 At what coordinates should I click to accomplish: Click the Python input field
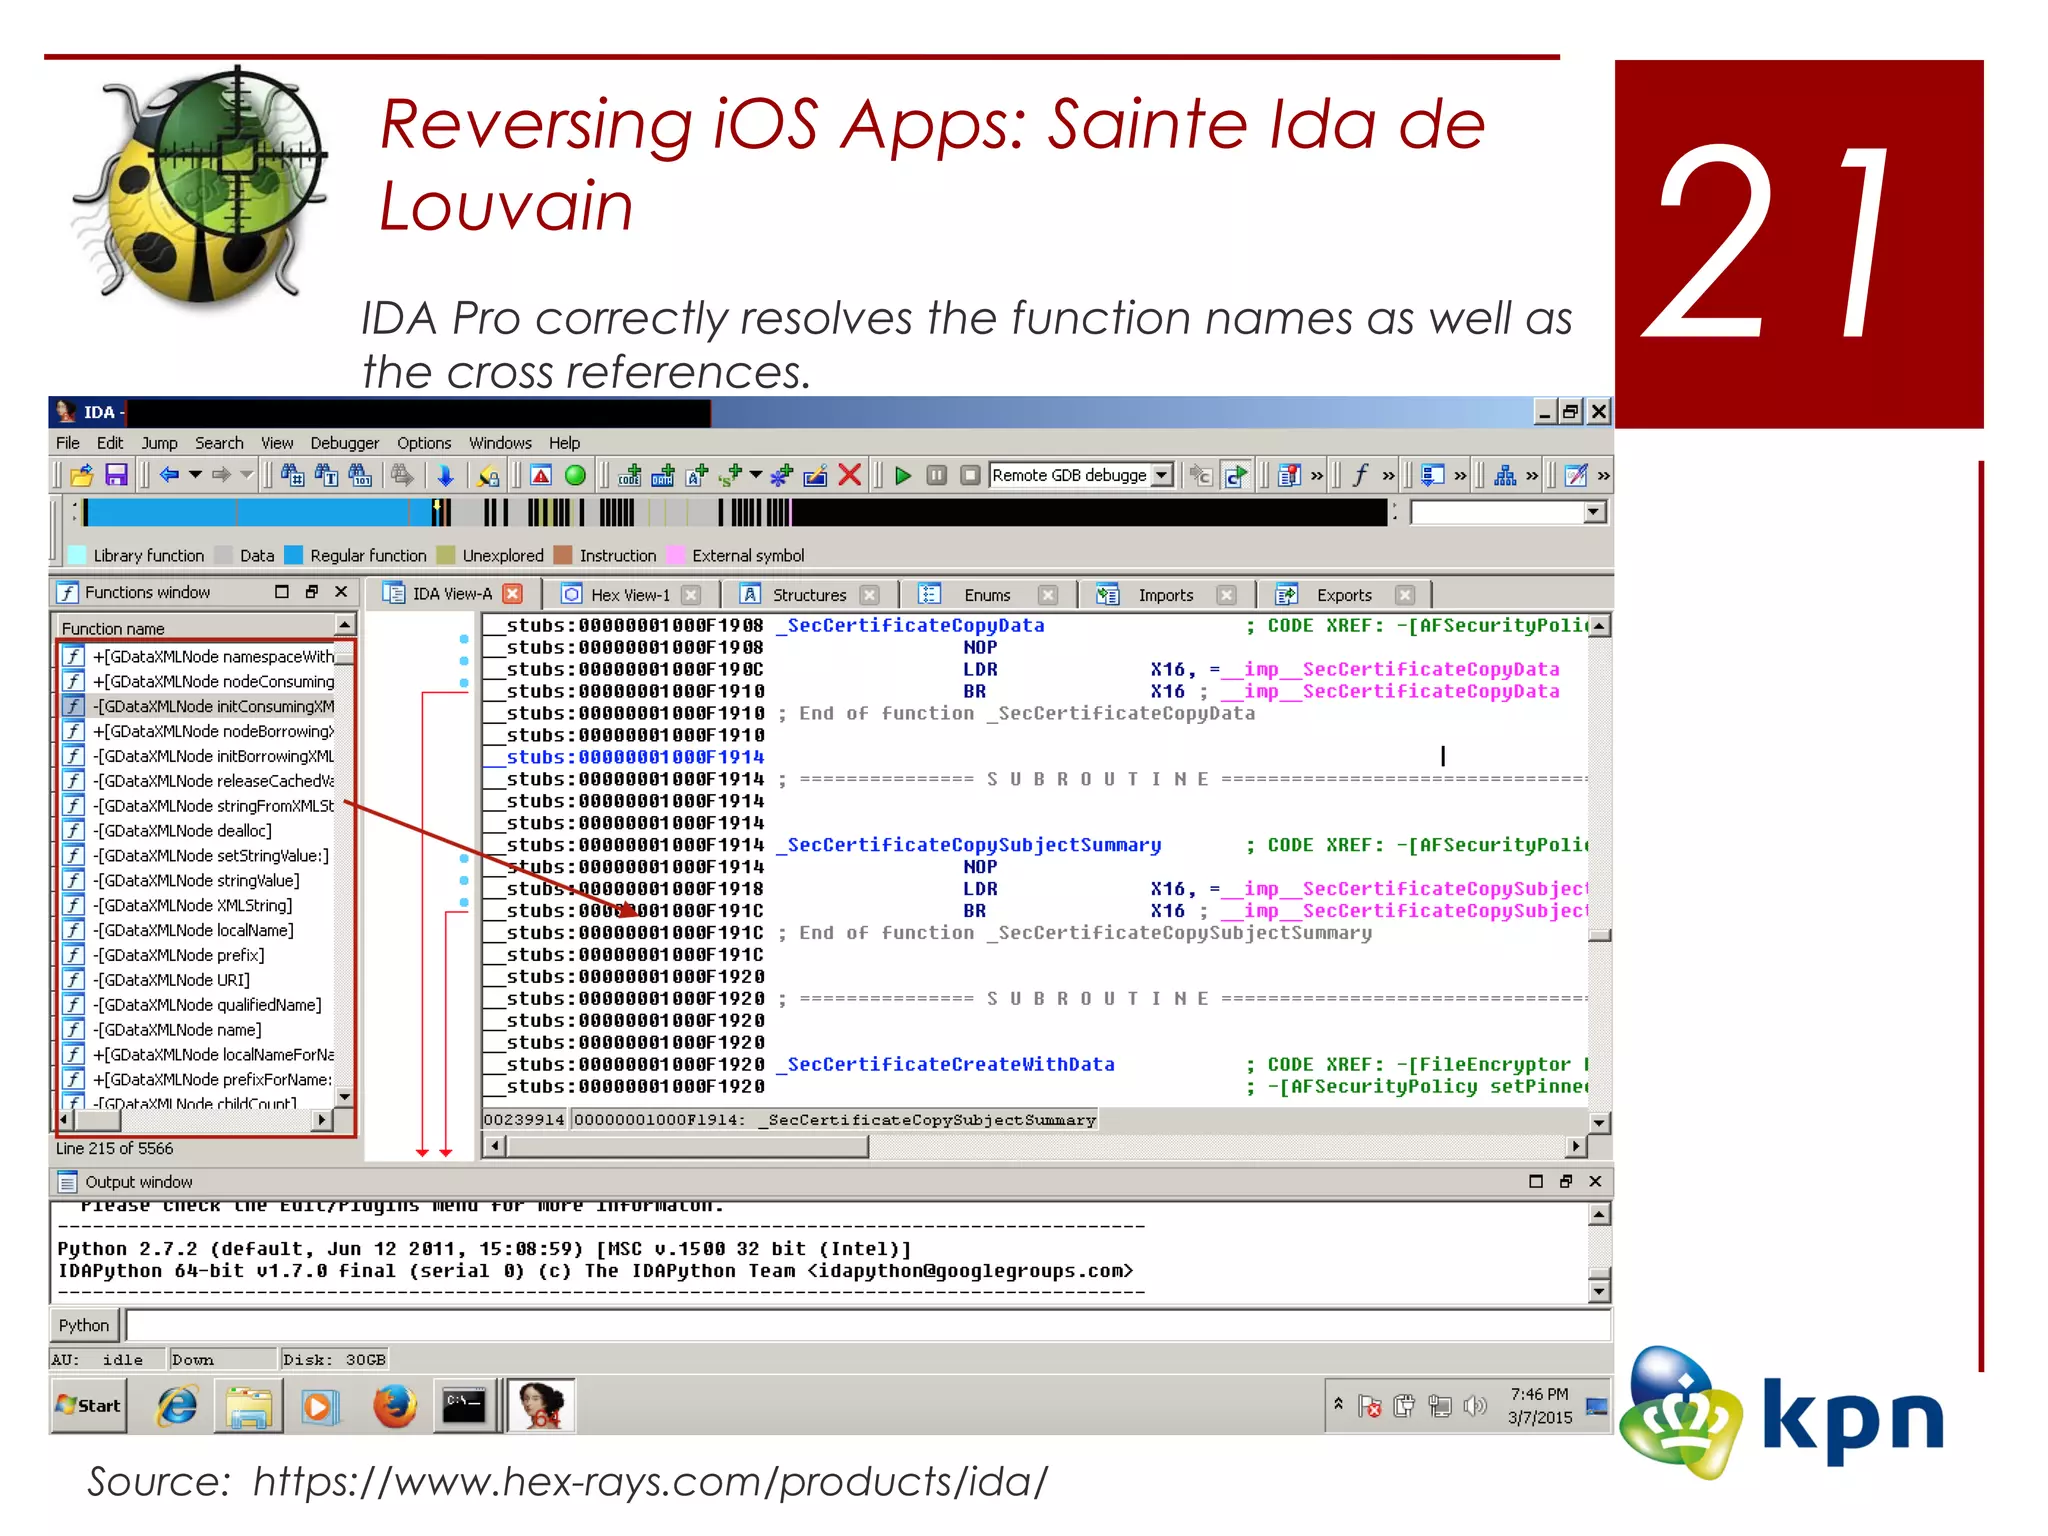867,1326
